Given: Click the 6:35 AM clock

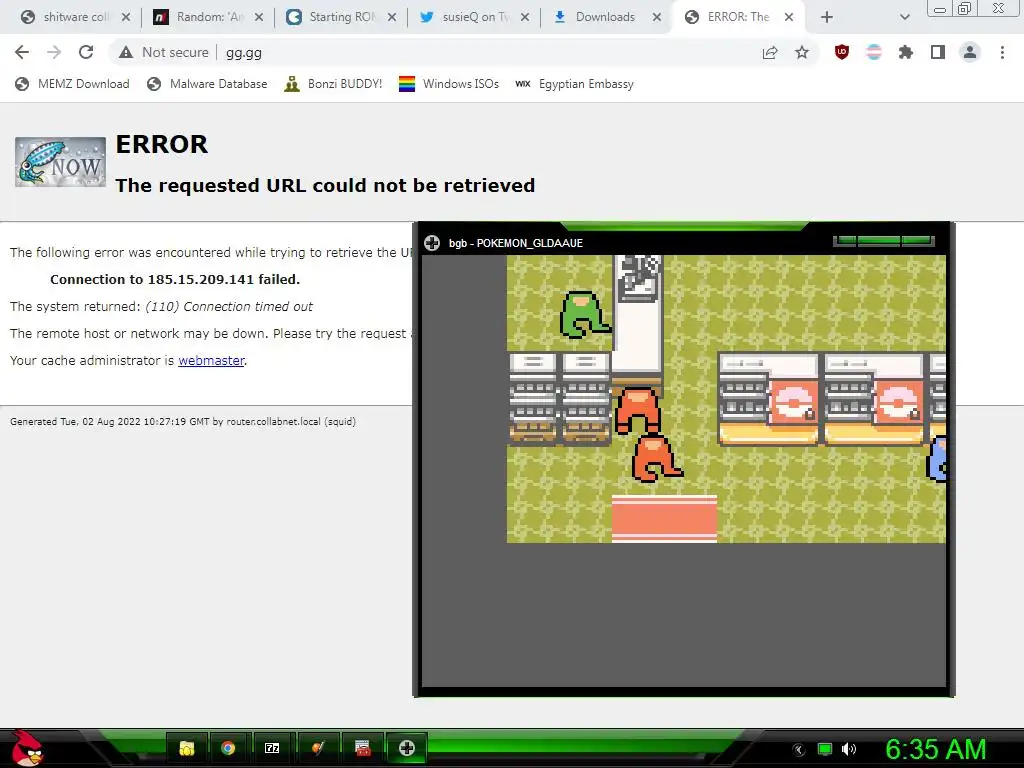Looking at the screenshot, I should click(x=936, y=750).
